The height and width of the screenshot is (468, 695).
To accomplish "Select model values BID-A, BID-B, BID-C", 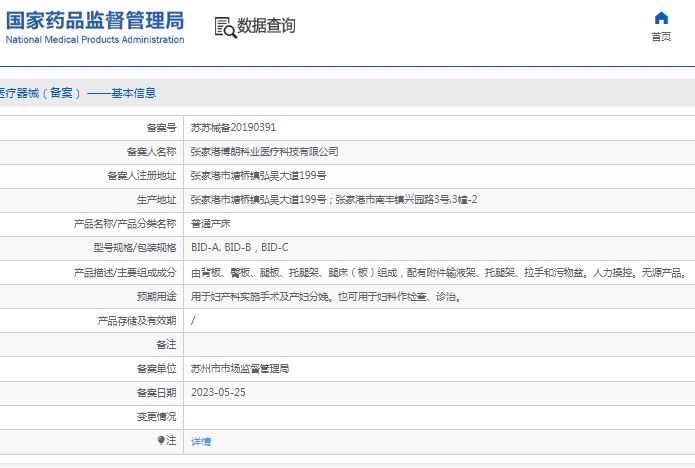I will pyautogui.click(x=239, y=247).
